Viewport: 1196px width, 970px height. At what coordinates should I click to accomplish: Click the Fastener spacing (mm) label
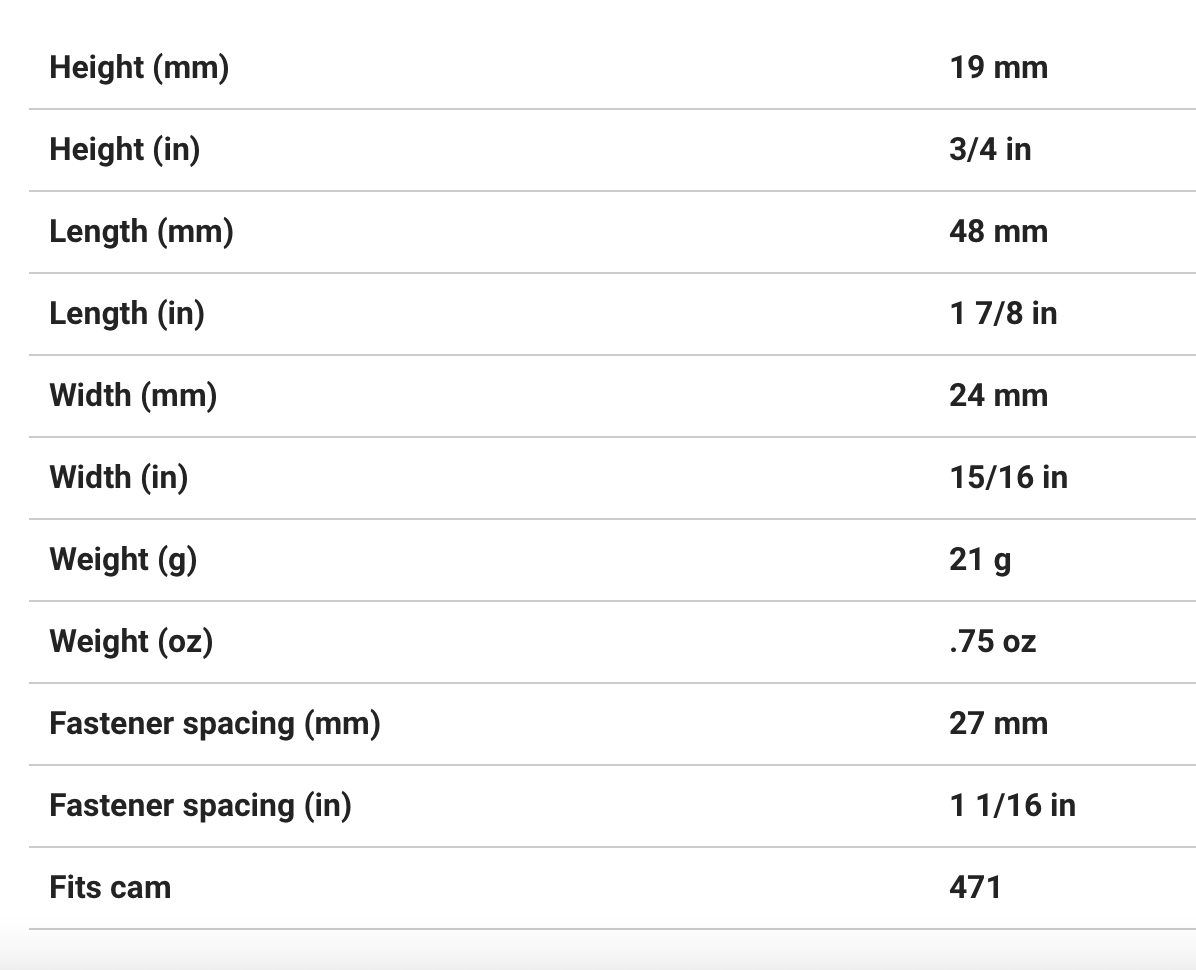point(215,724)
